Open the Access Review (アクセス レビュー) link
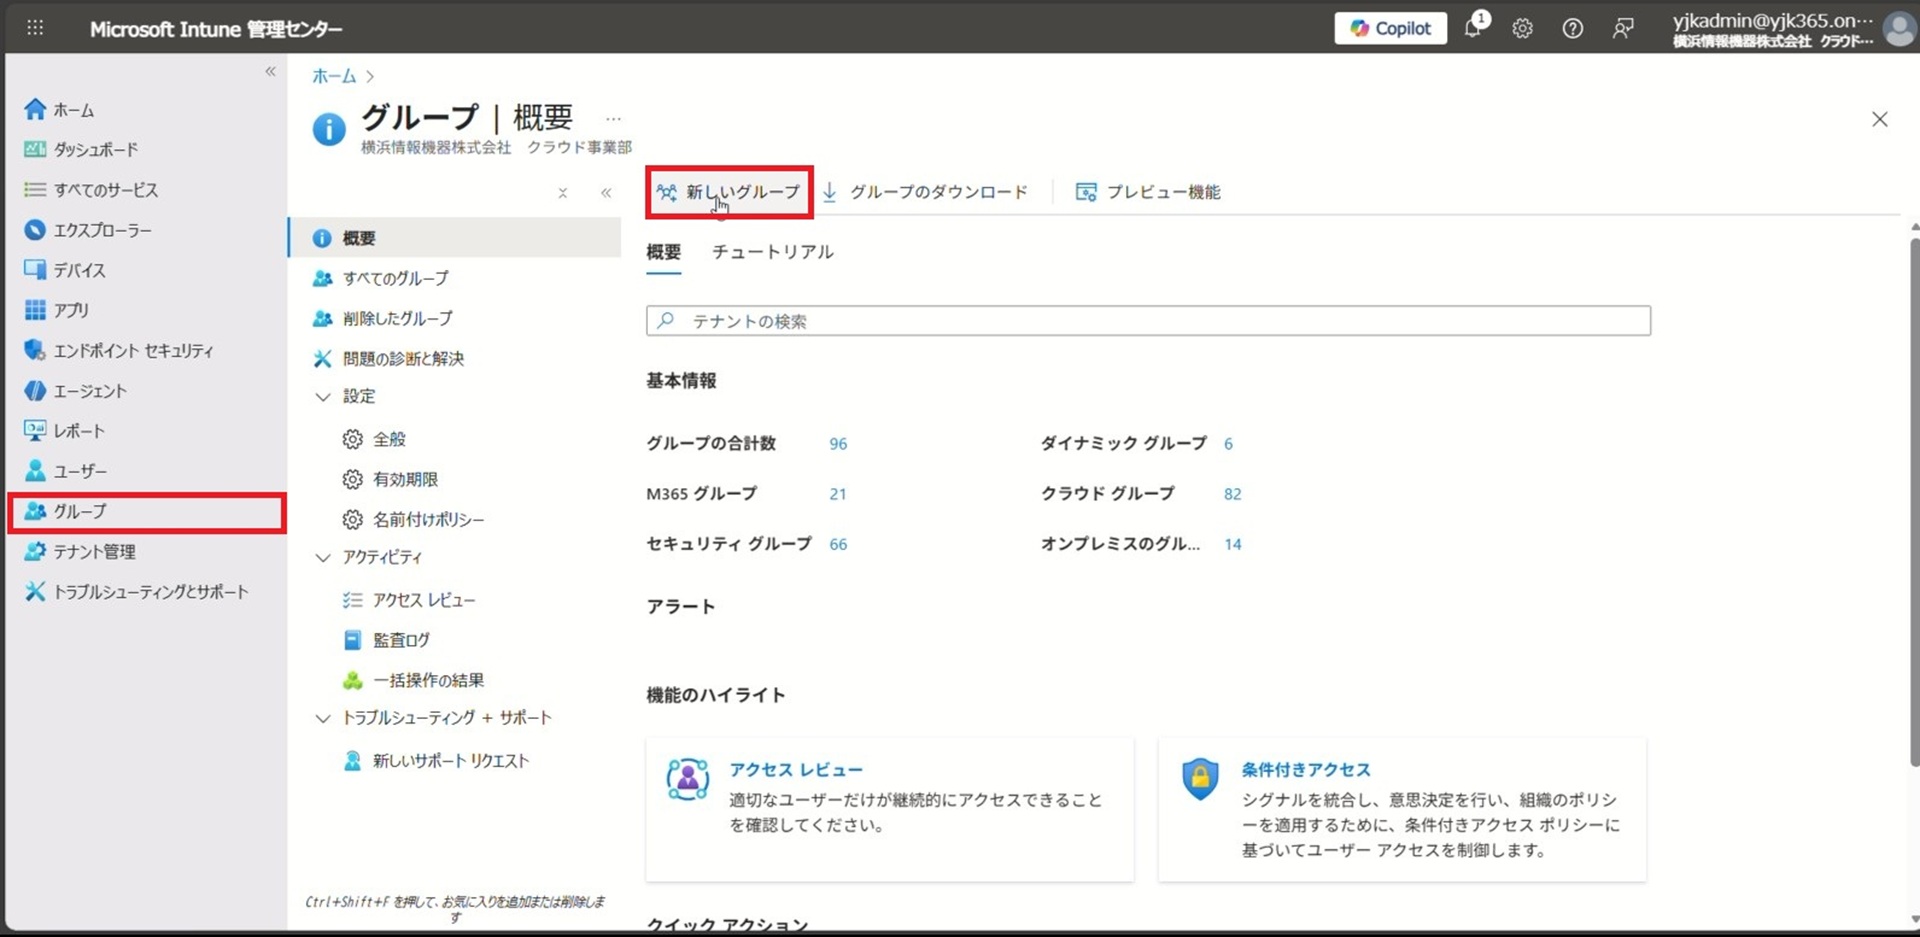The height and width of the screenshot is (937, 1920). 795,770
